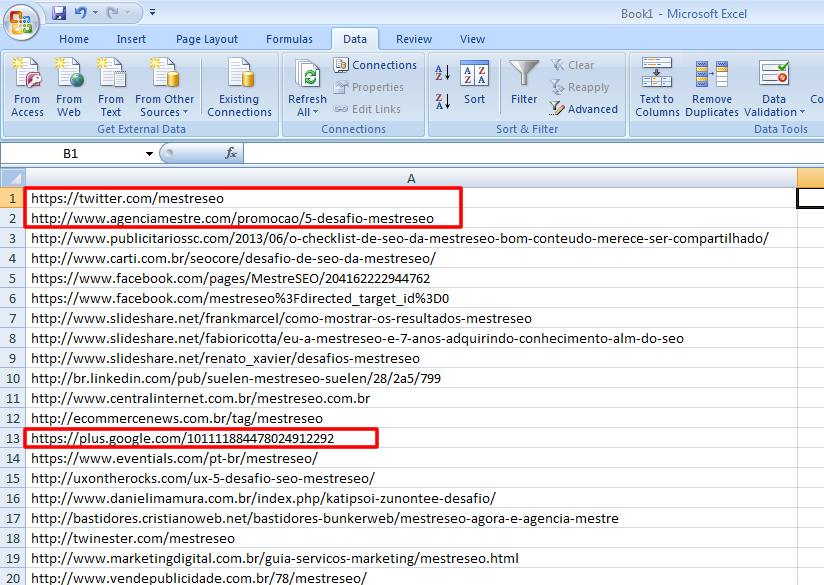Sort column Z to A descending

pos(443,101)
